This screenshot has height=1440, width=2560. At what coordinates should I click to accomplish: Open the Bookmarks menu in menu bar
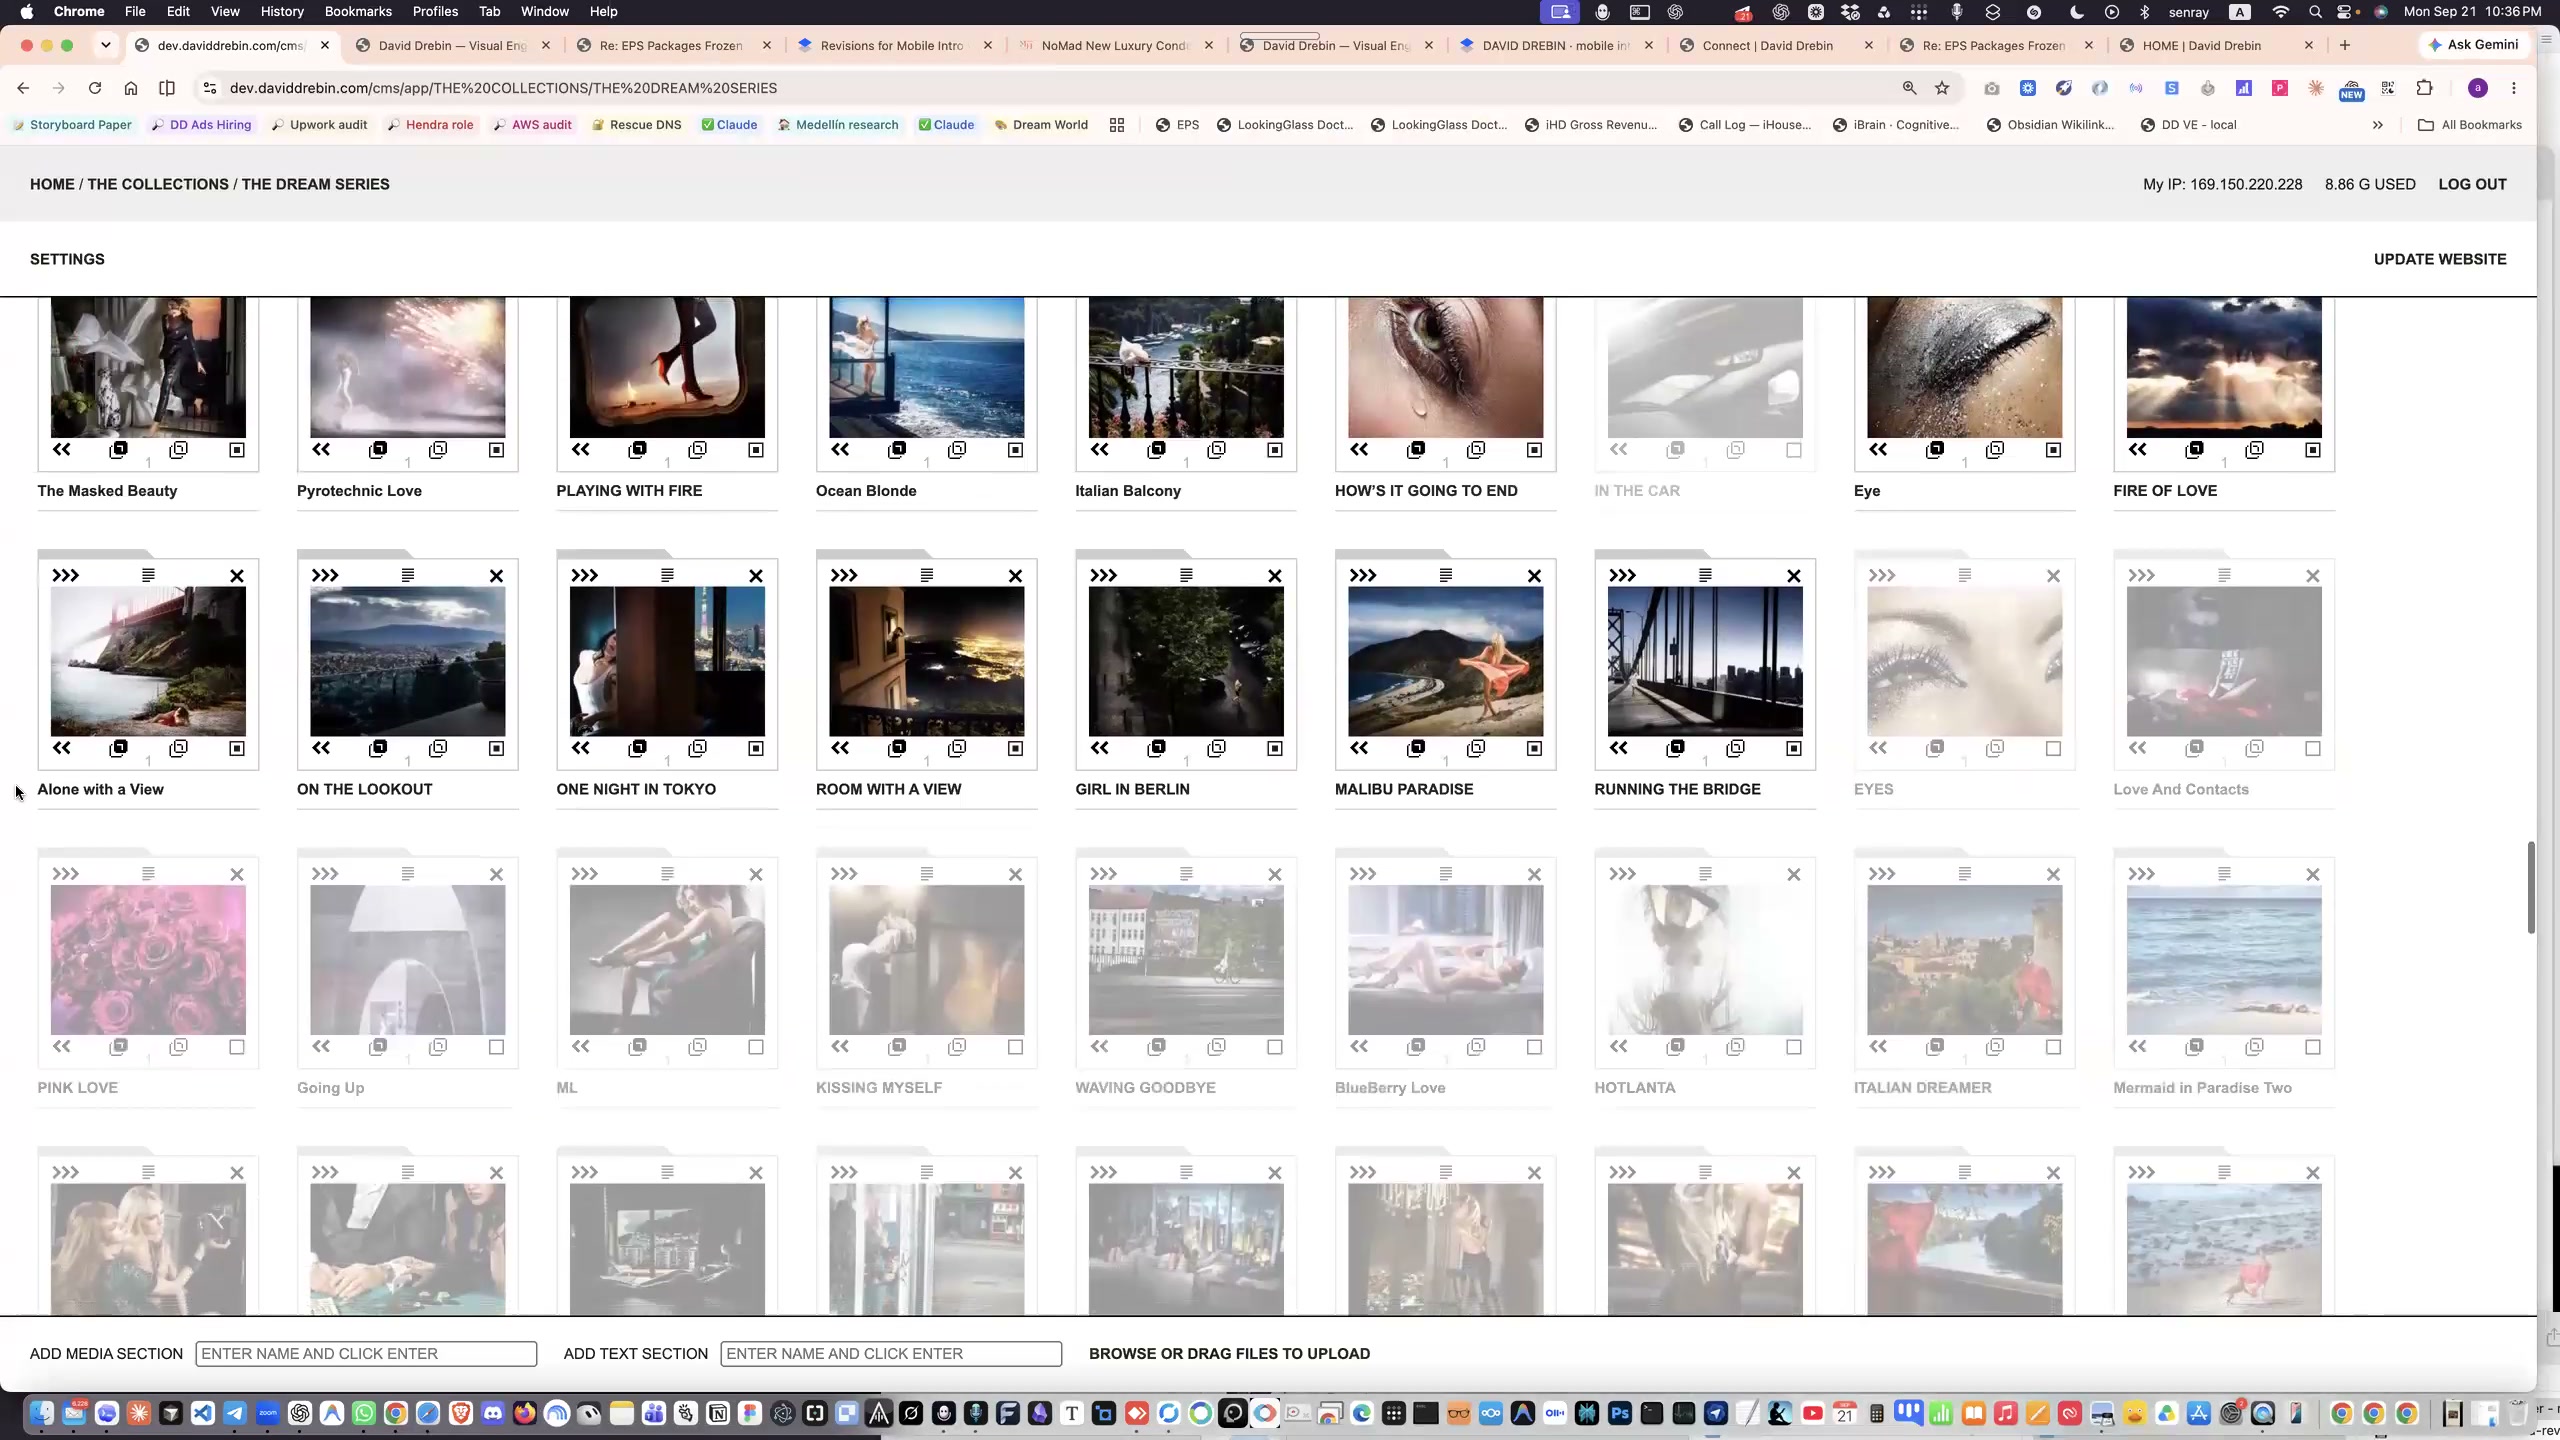point(358,11)
